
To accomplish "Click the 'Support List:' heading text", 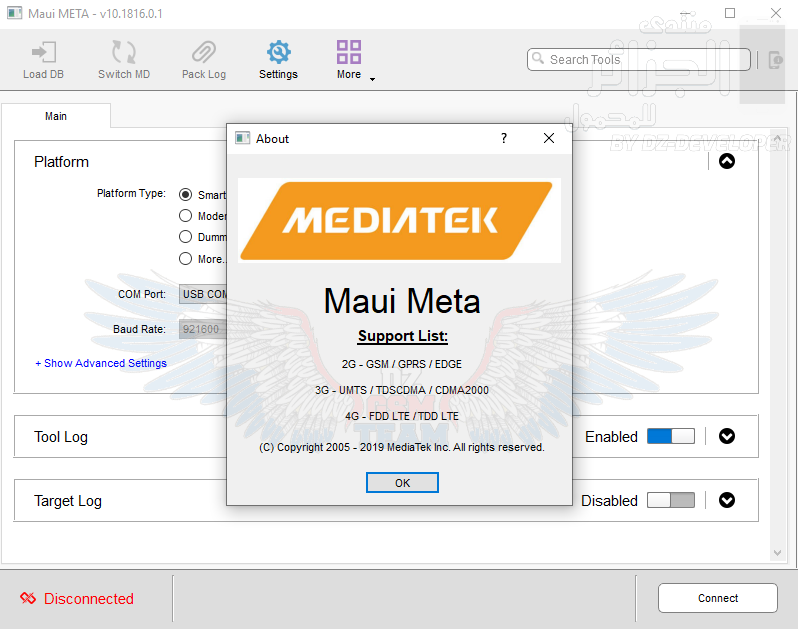I will [403, 336].
